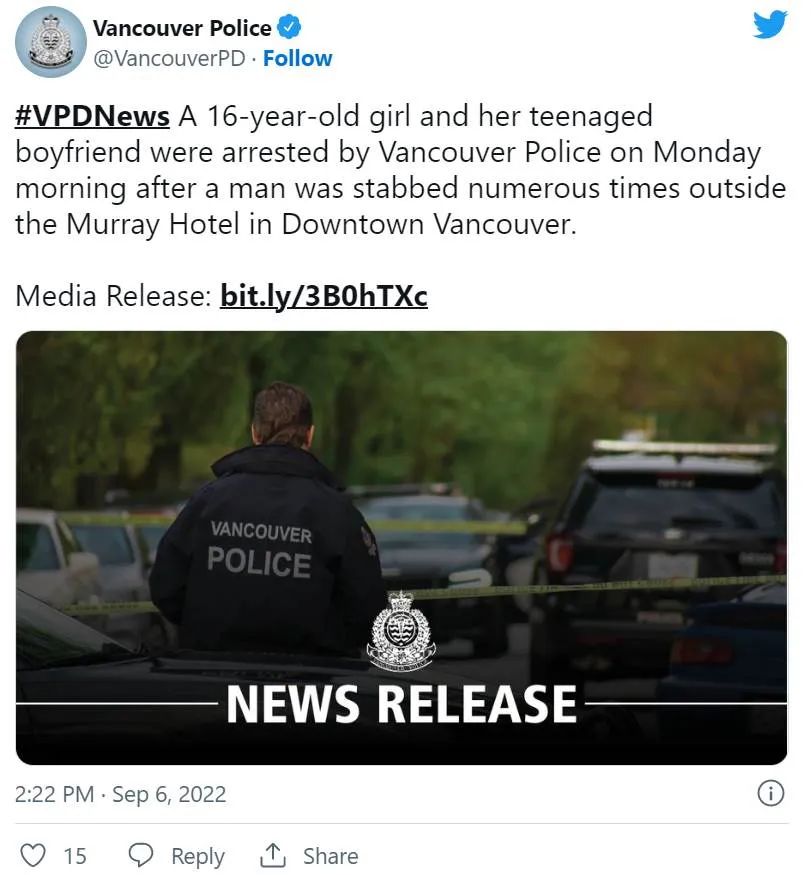Screen dimensions: 811x875
Task: Open the tweet info circle icon
Action: click(x=771, y=793)
